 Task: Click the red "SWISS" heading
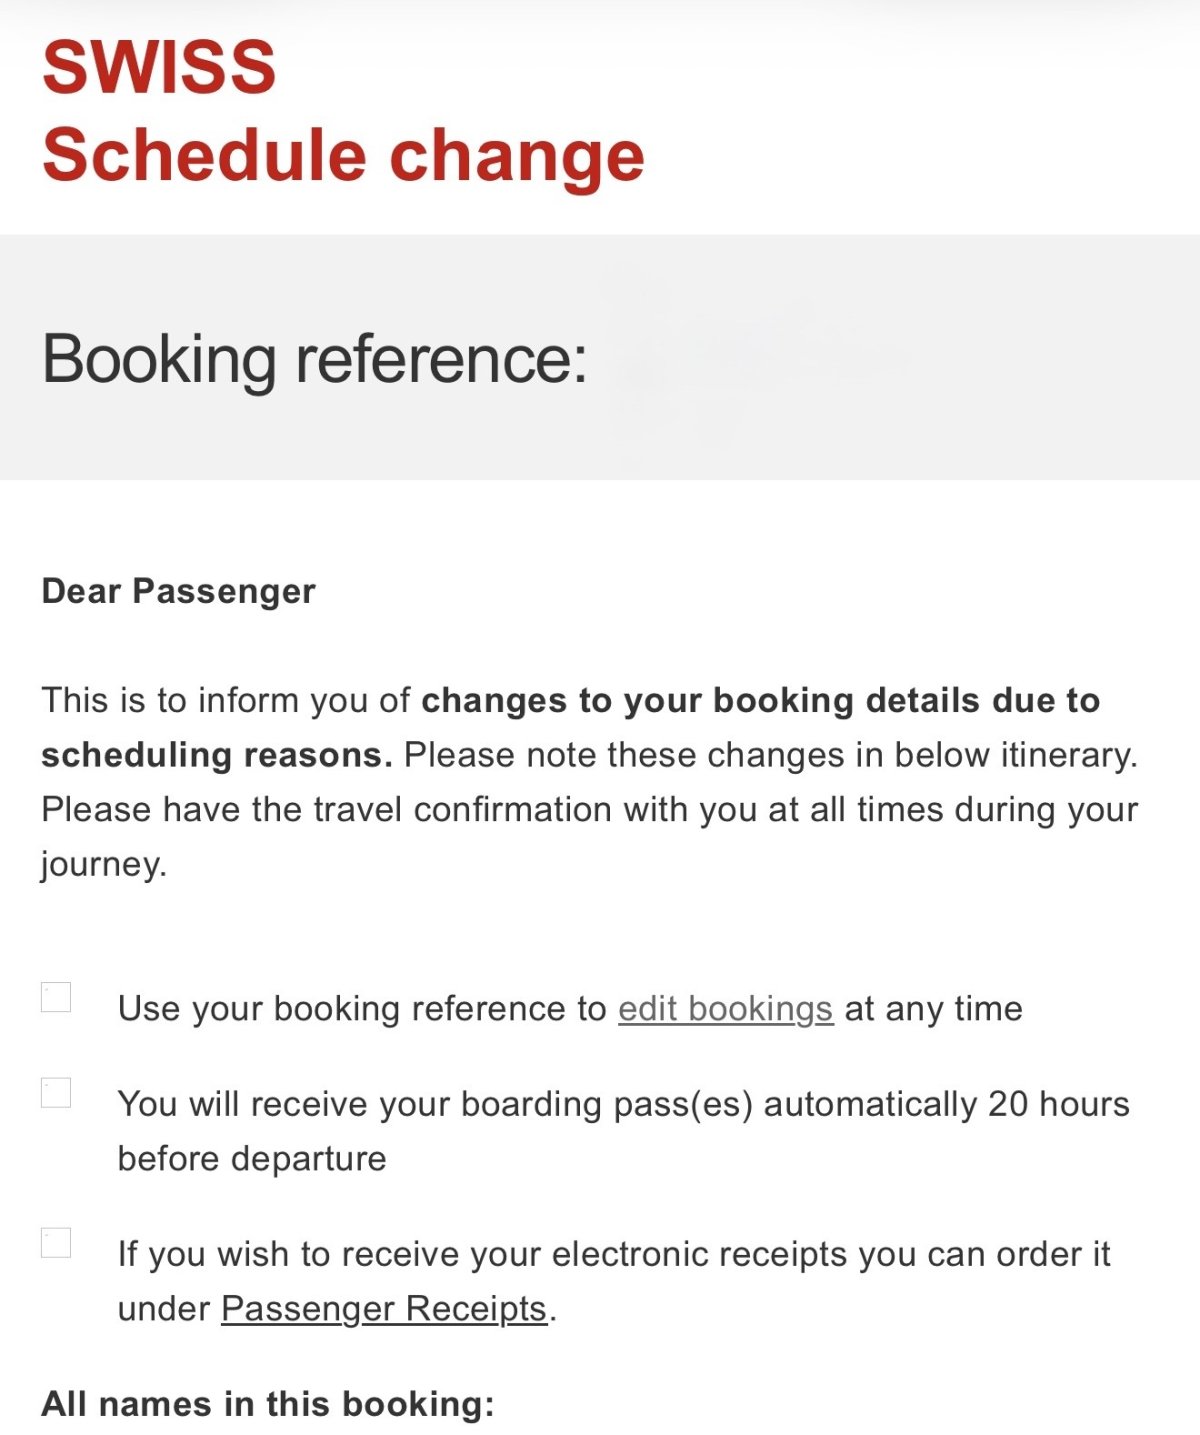coord(159,68)
